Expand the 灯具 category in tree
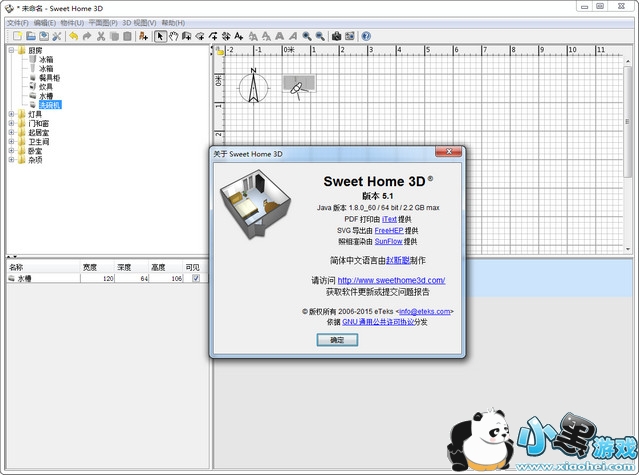639x475 pixels. click(12, 114)
